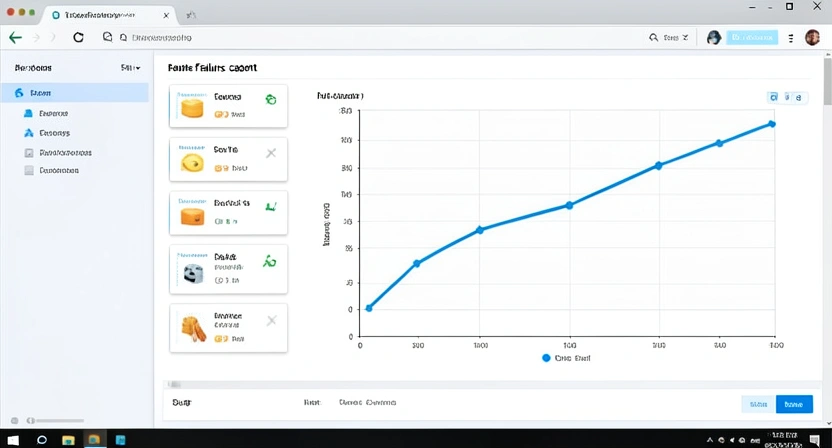Click the green refresh icon on the first card
832x448 pixels.
point(270,99)
